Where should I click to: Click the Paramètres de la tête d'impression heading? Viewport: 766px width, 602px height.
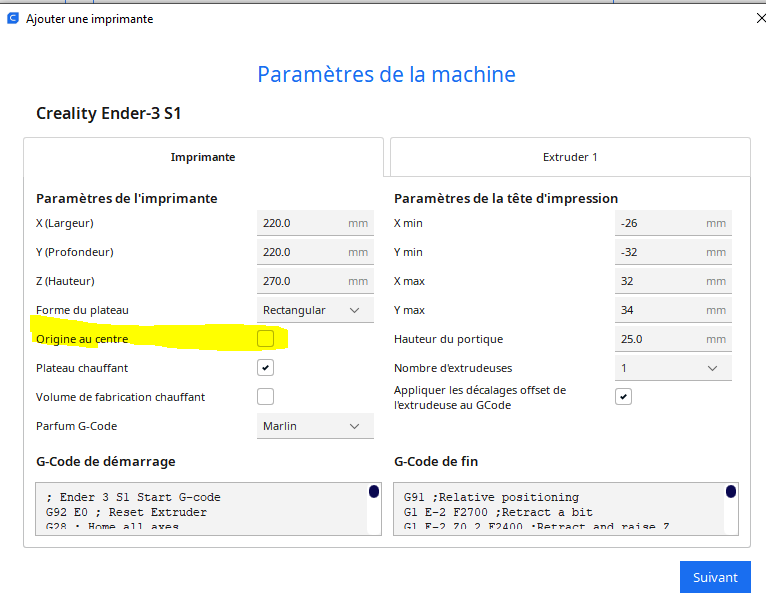coord(506,198)
